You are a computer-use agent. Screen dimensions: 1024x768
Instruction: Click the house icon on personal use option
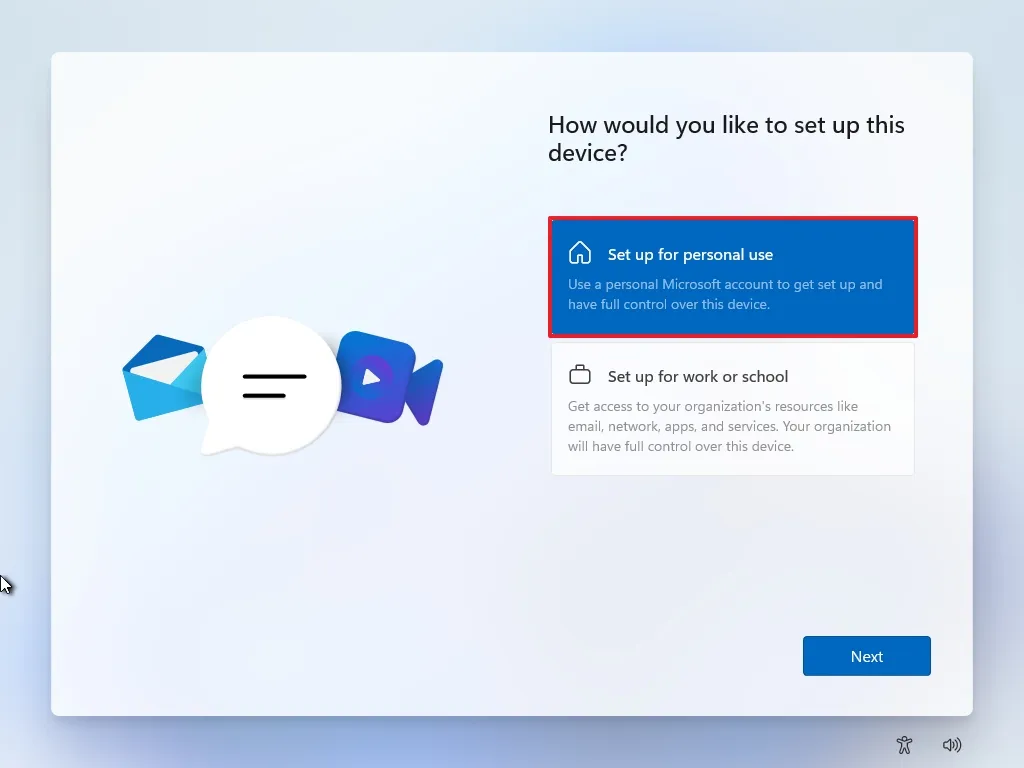580,254
